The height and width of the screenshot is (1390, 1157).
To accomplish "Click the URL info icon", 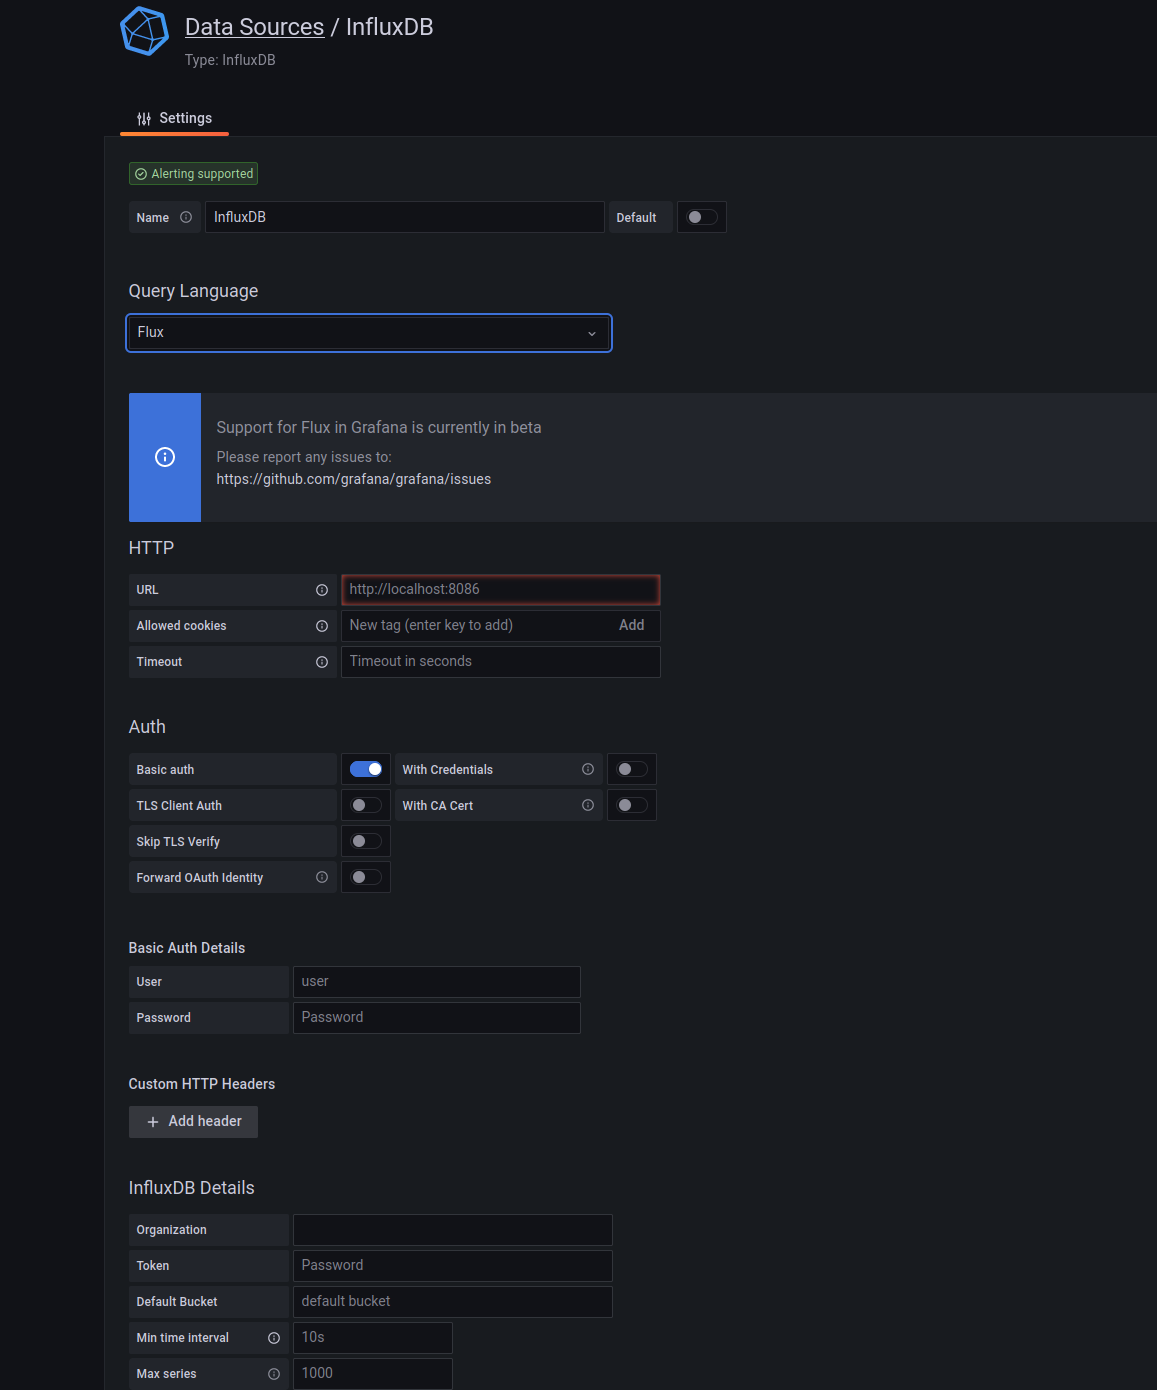I will click(x=322, y=590).
